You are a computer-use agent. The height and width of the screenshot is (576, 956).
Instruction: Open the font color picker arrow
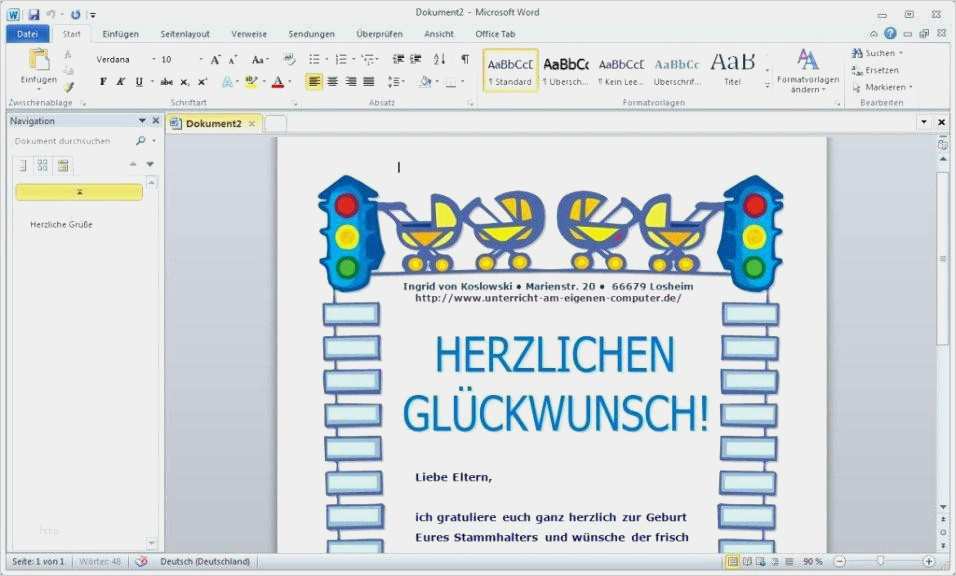click(290, 81)
